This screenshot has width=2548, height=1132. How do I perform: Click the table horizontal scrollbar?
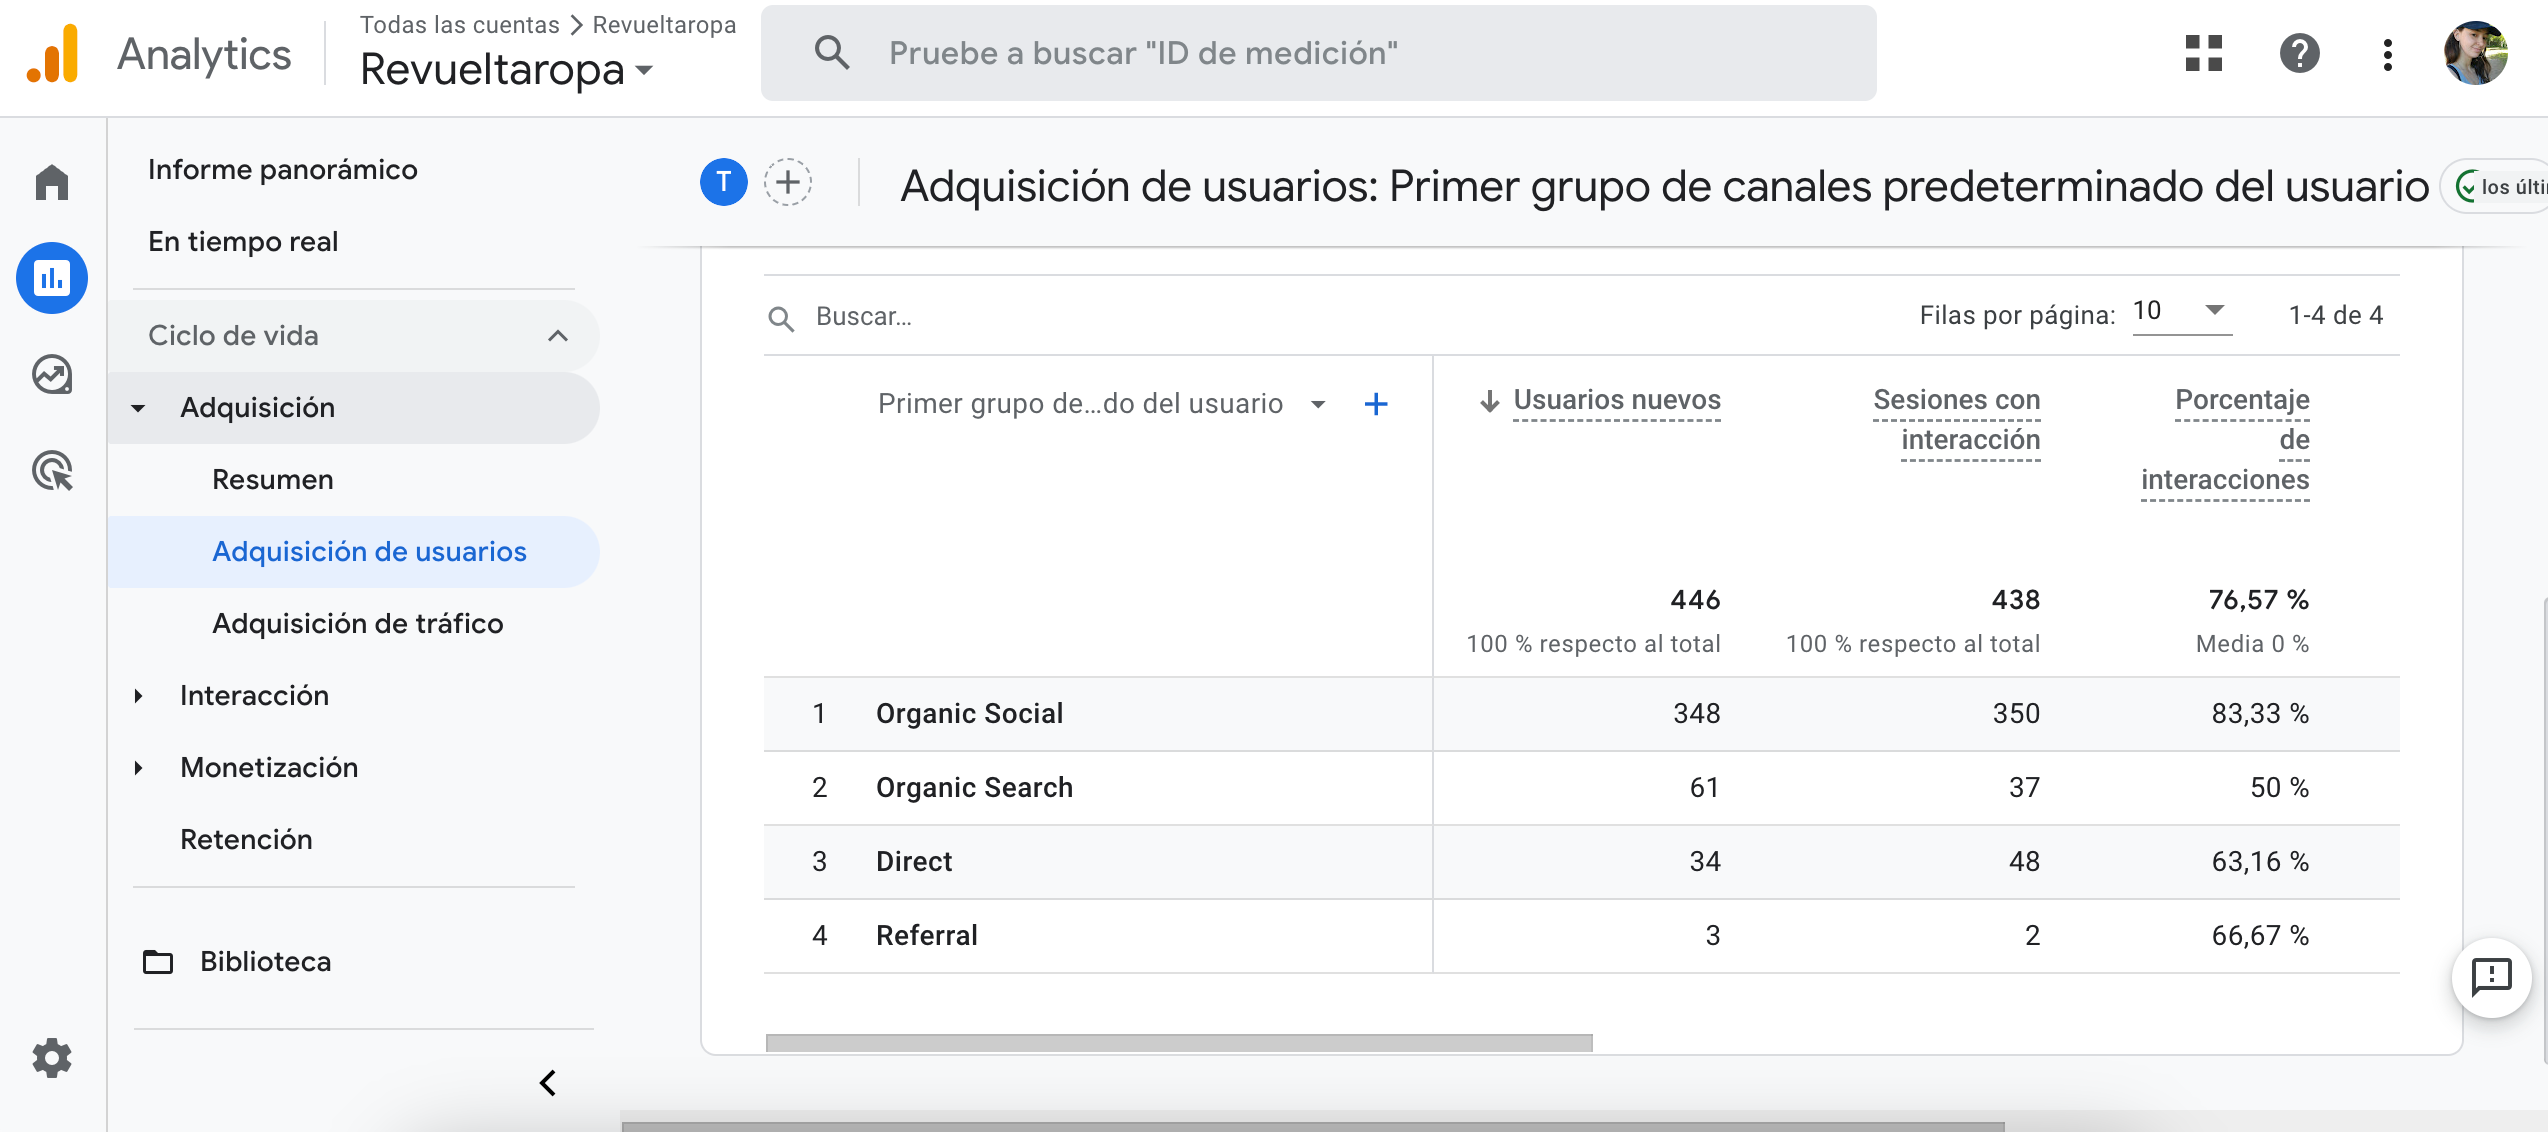pos(1178,1043)
